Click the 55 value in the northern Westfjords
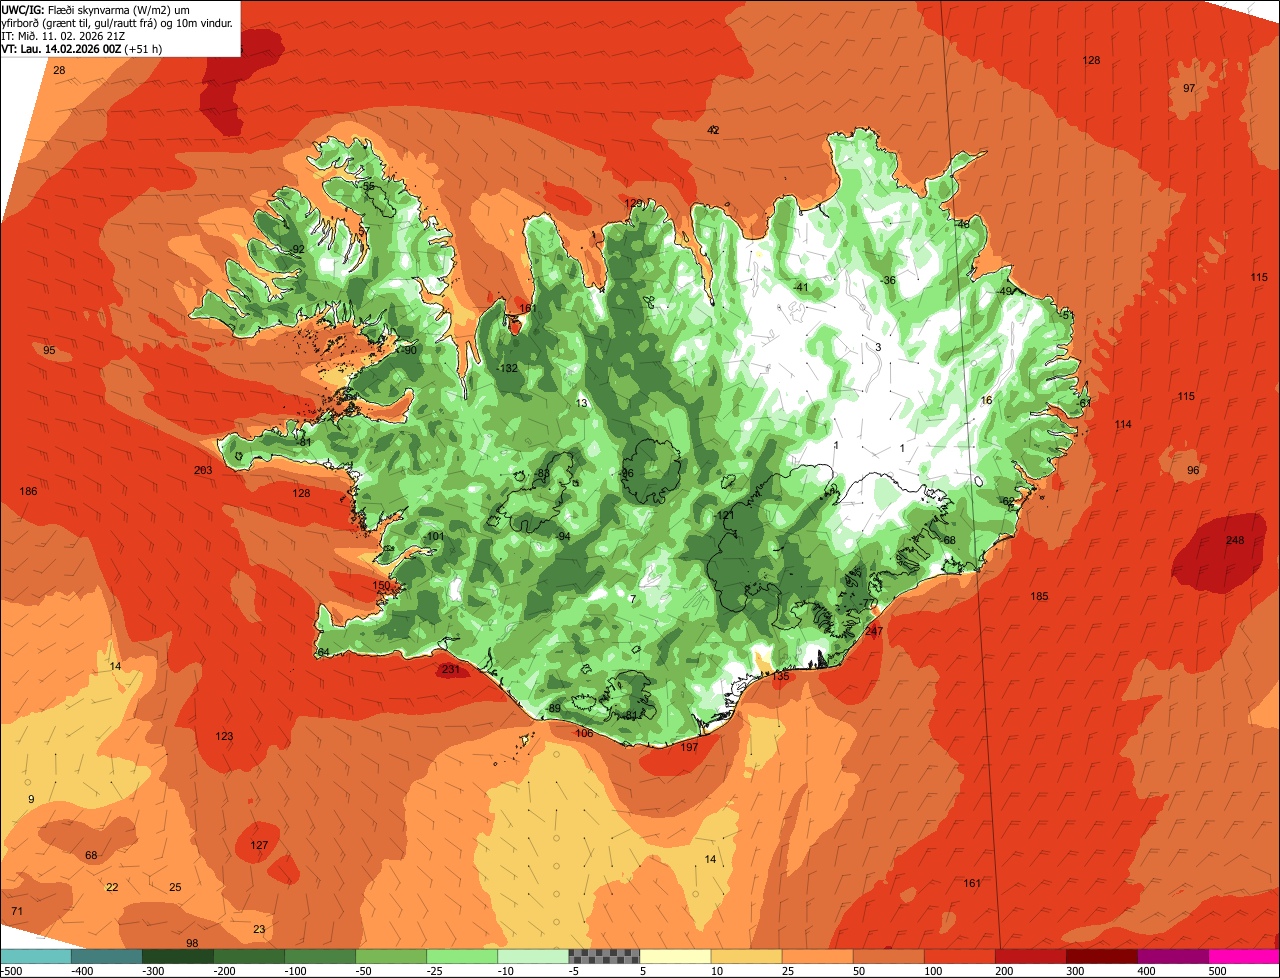The height and width of the screenshot is (978, 1280). [368, 186]
